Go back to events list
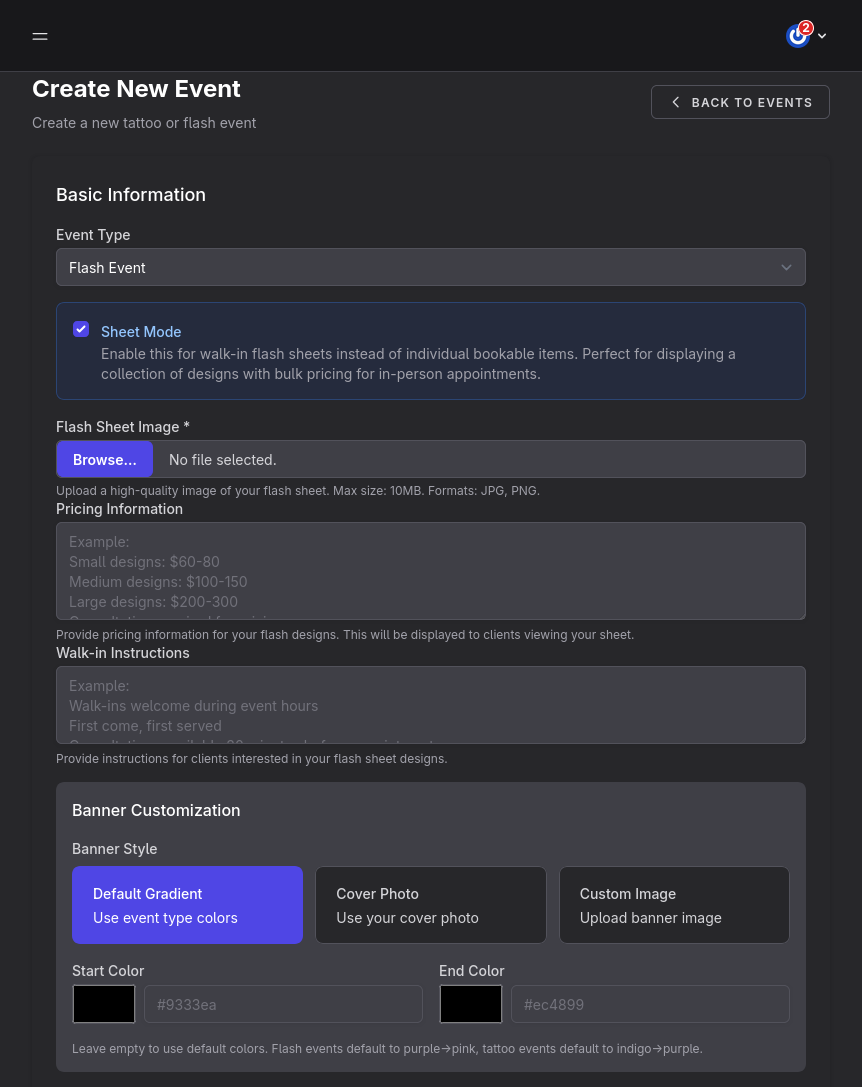The image size is (862, 1087). (x=740, y=102)
